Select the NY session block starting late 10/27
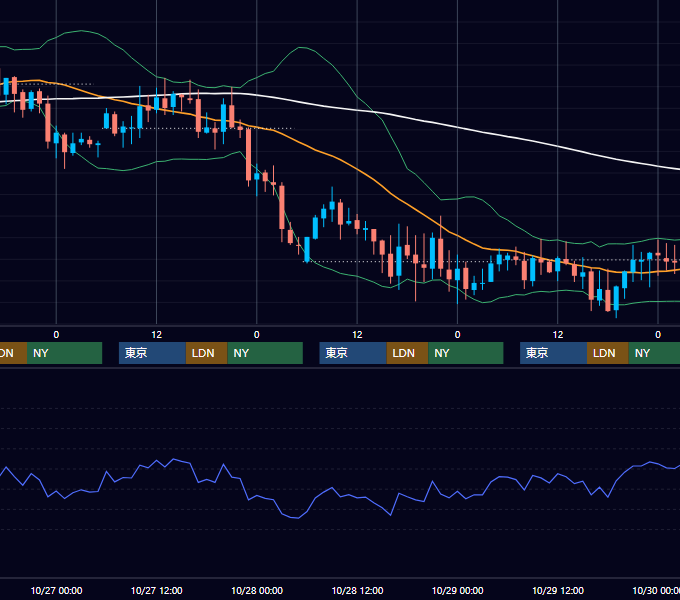Image resolution: width=680 pixels, height=600 pixels. (x=265, y=353)
